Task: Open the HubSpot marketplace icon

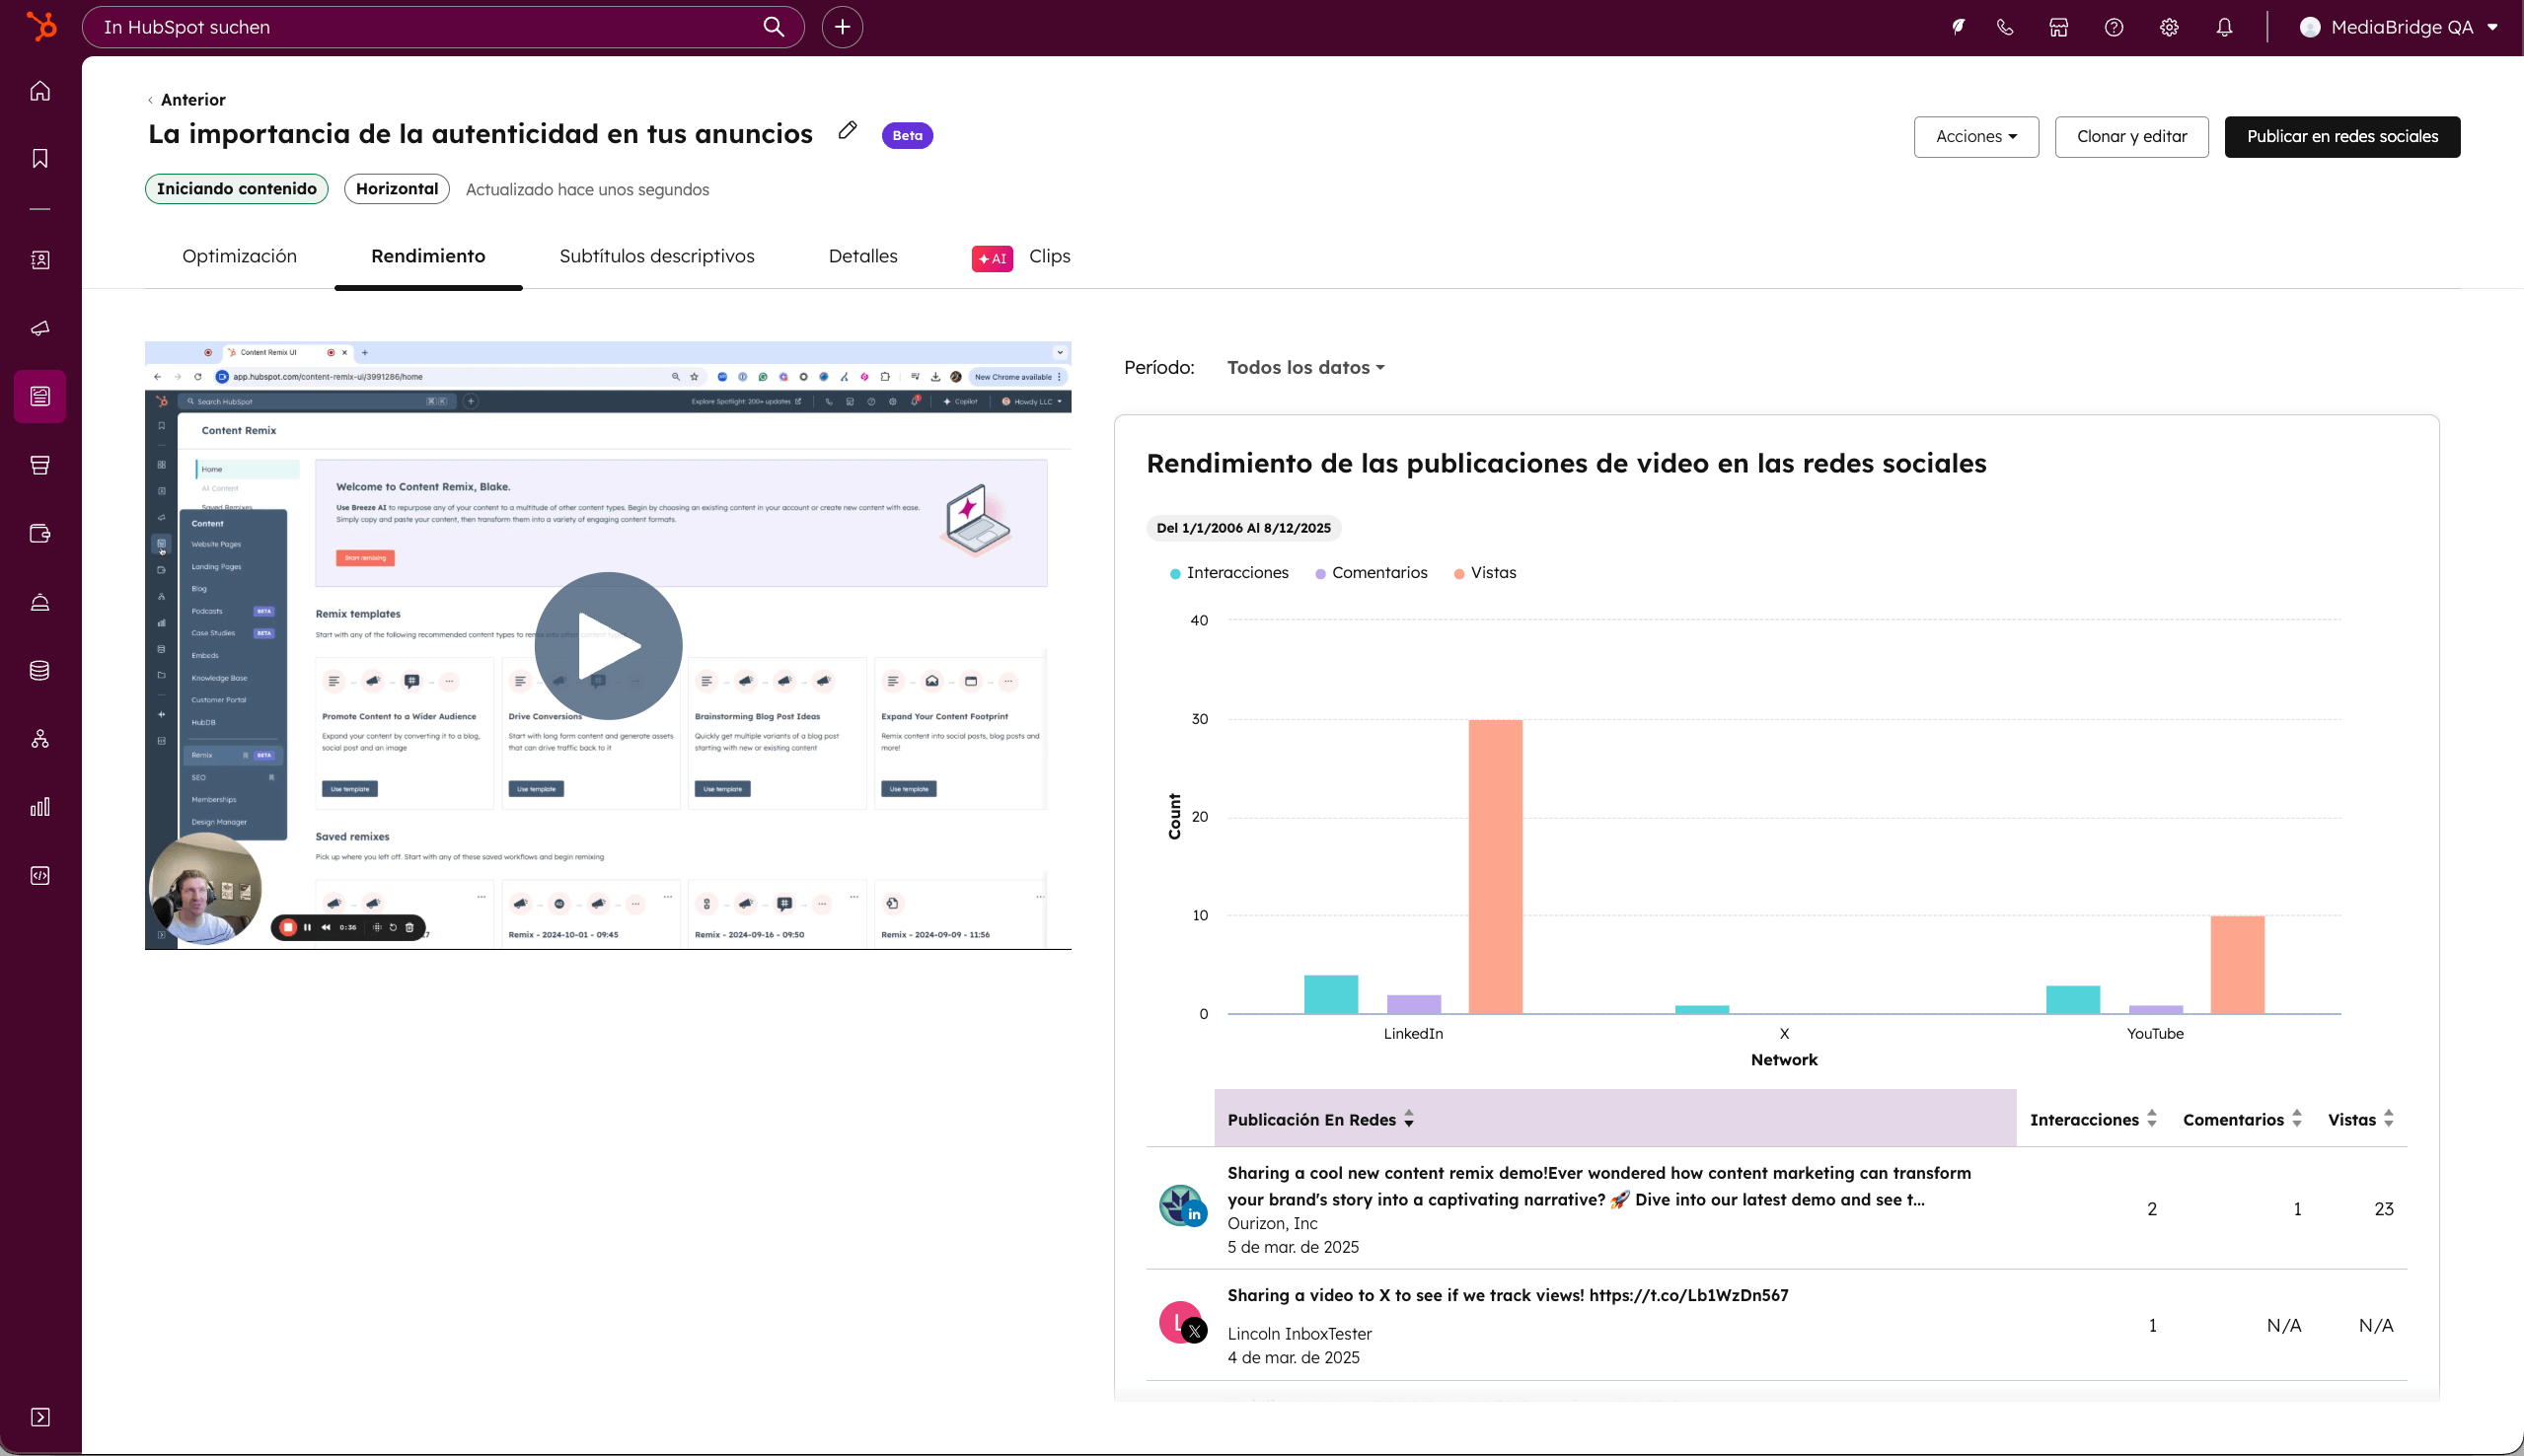Action: [x=2058, y=27]
